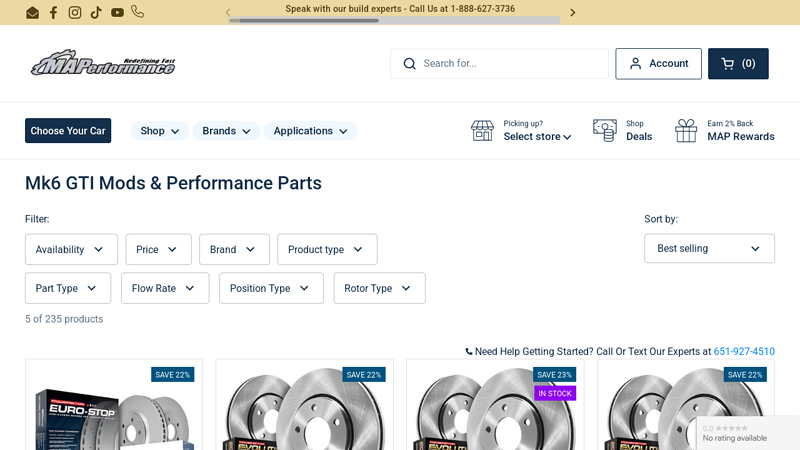Click the TikTok icon
Image resolution: width=800 pixels, height=450 pixels.
pos(96,13)
